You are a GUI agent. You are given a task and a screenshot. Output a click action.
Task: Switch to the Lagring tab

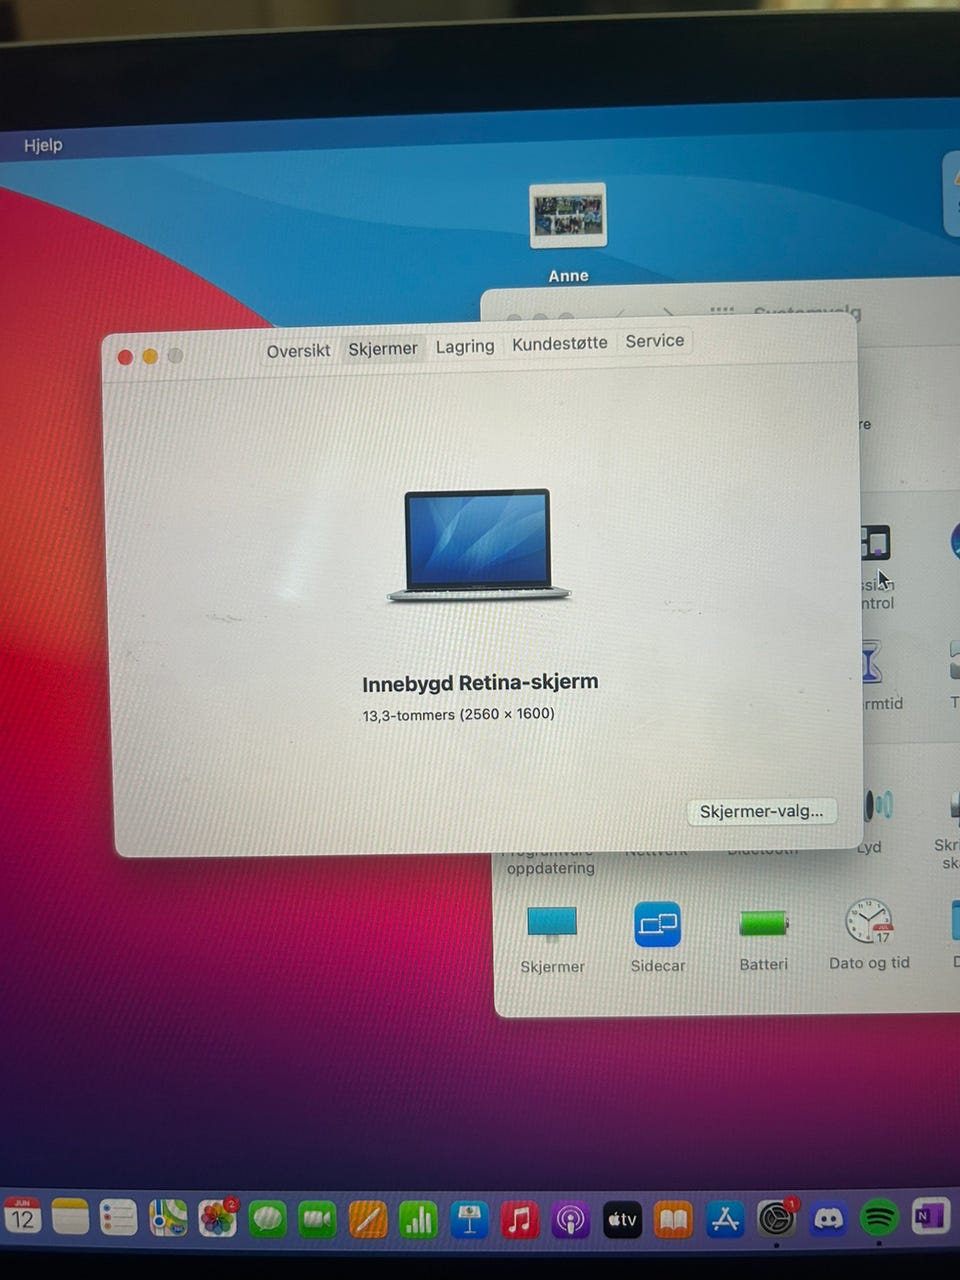tap(465, 346)
